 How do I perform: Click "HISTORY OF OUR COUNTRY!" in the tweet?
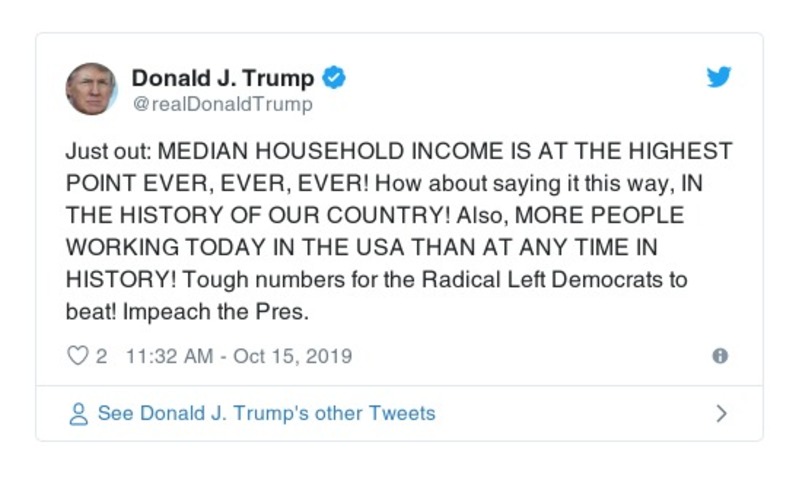point(263,215)
